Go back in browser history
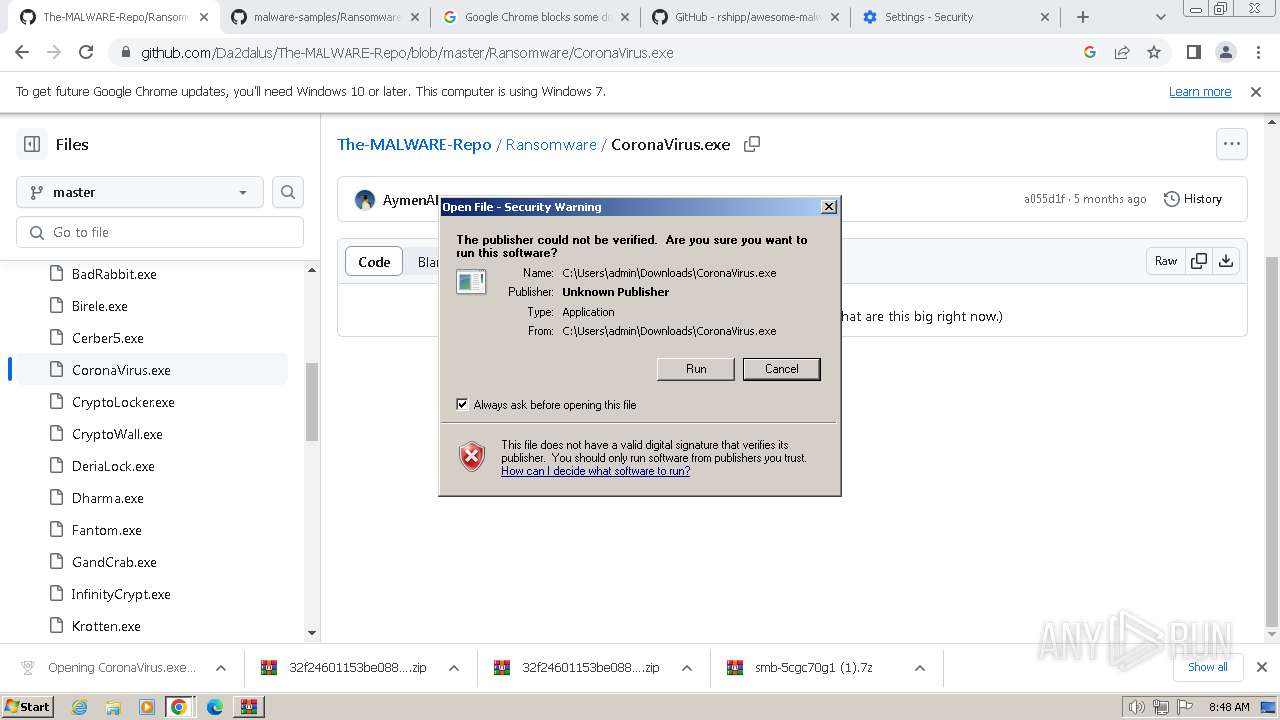 coord(24,53)
